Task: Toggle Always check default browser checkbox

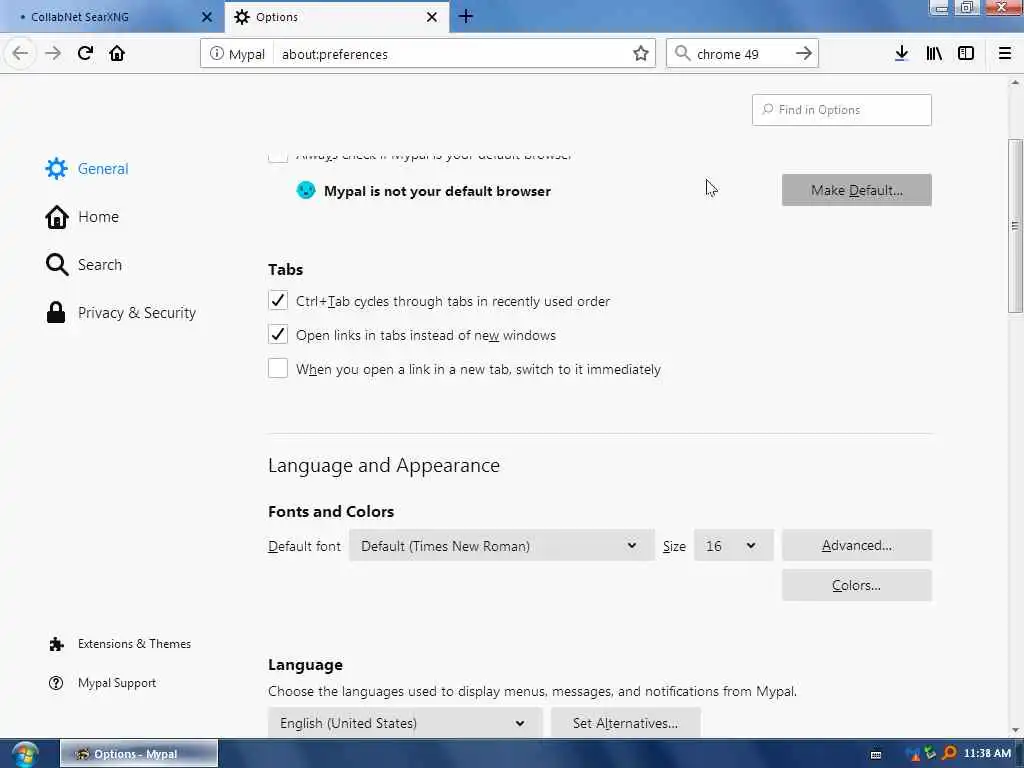Action: tap(278, 157)
